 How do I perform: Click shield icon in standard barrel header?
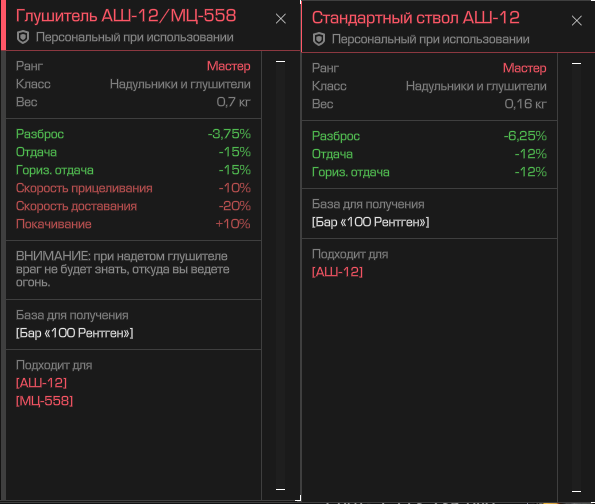pos(319,39)
